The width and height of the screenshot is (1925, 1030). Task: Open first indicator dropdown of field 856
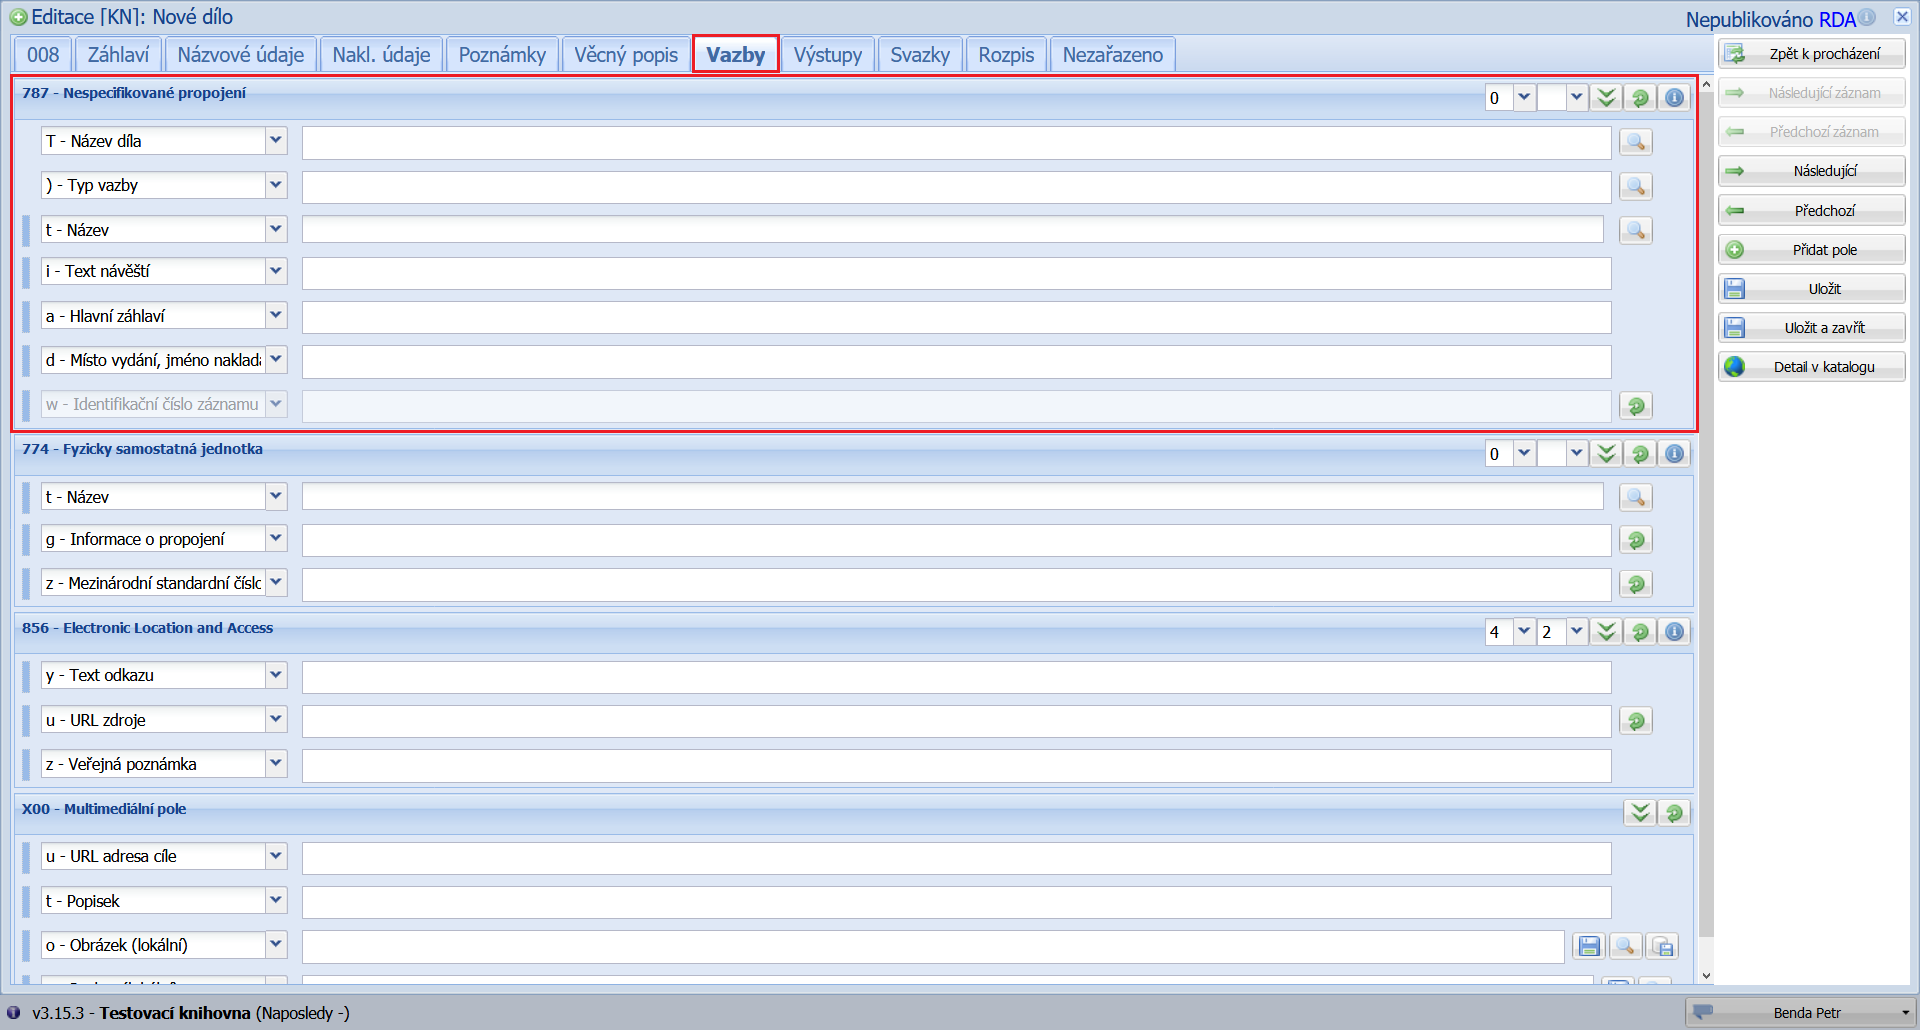(x=1524, y=632)
